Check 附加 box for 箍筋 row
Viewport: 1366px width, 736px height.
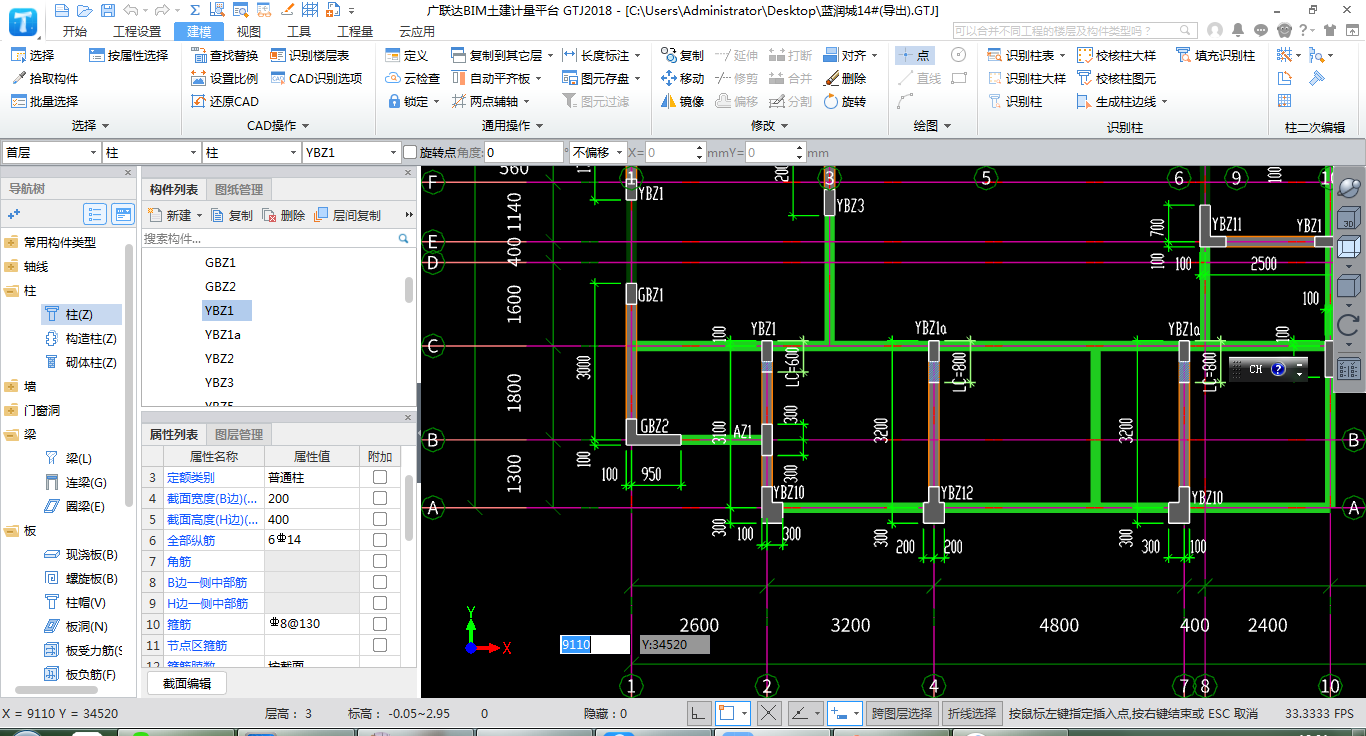[380, 624]
